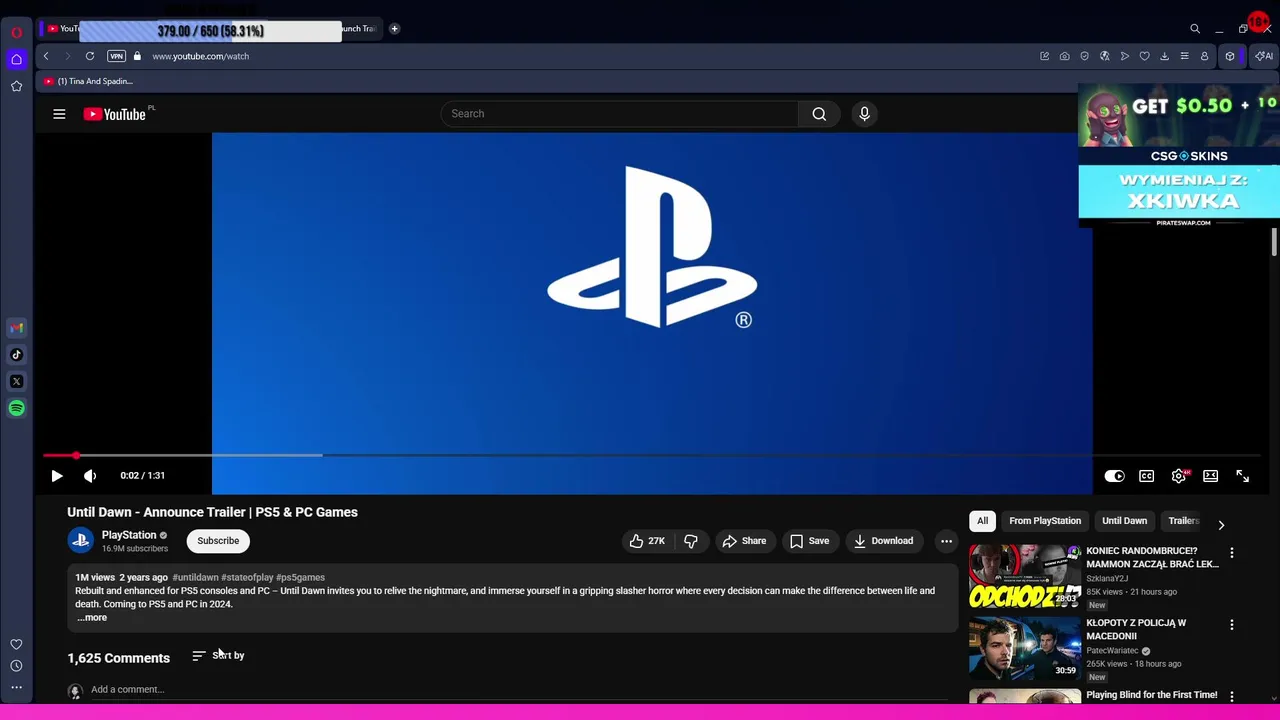Show more filter chips with right arrow
The image size is (1280, 720).
(1221, 524)
